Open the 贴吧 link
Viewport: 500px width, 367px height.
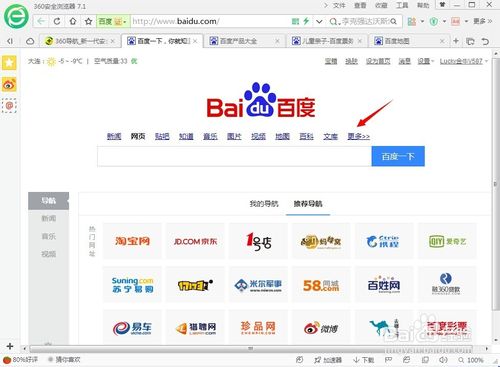pos(162,136)
